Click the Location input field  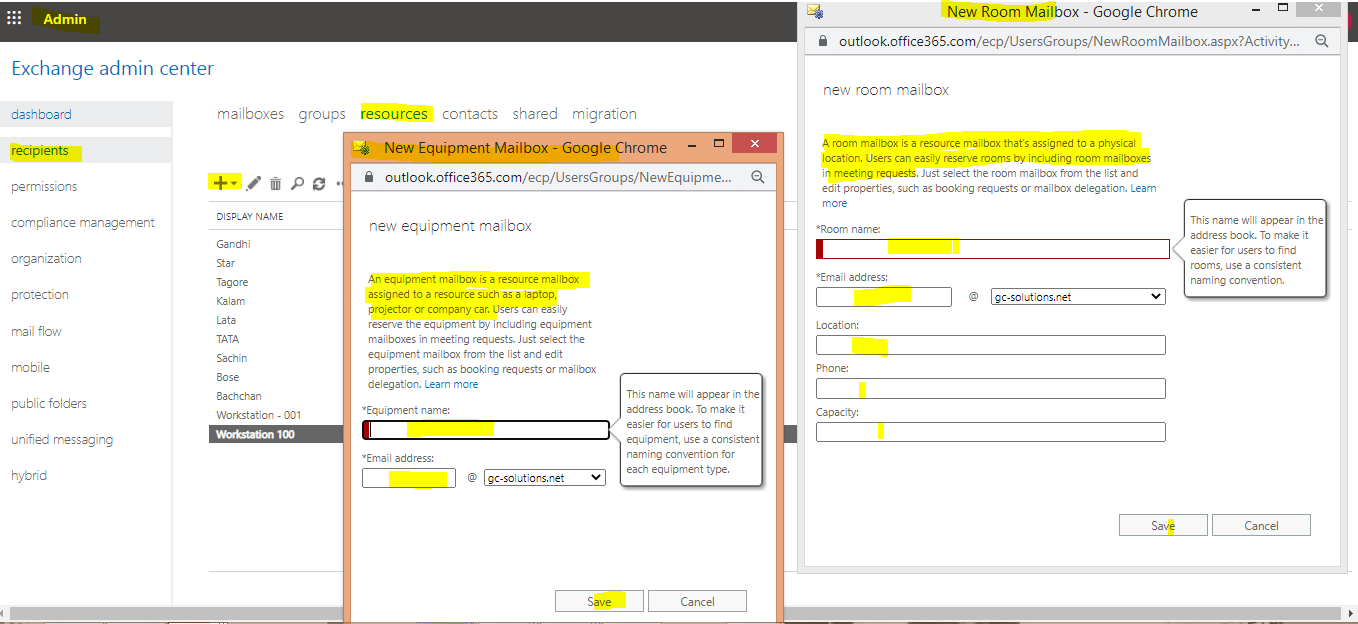click(991, 345)
